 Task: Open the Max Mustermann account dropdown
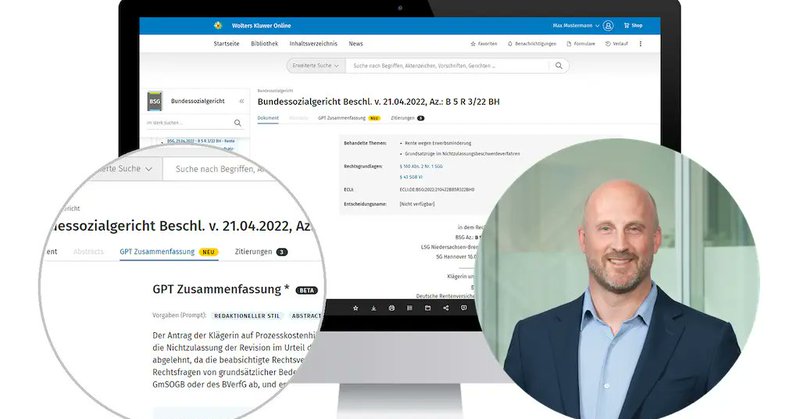[x=576, y=26]
